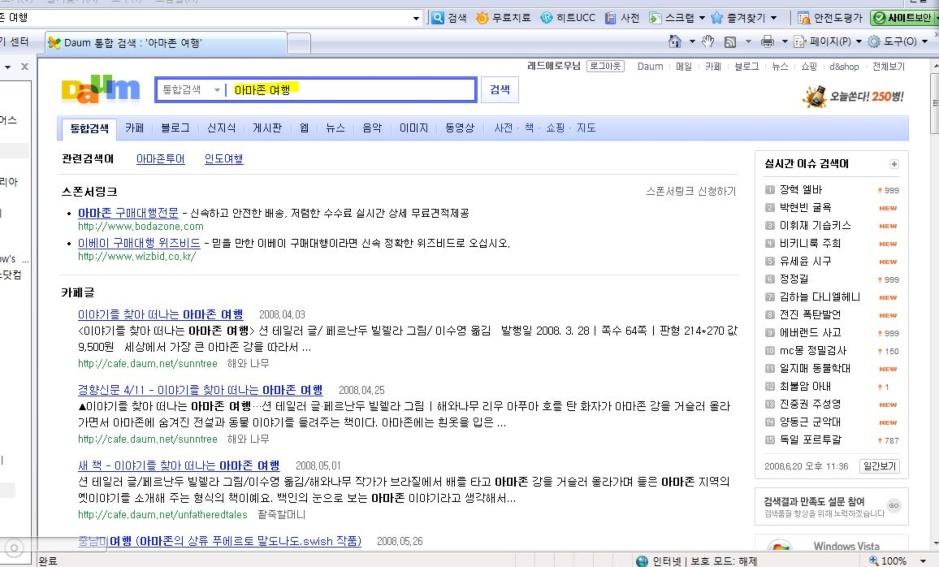The height and width of the screenshot is (567, 939).
Task: Click the 인터넷 | 보호 모드 status zone
Action: click(x=696, y=561)
